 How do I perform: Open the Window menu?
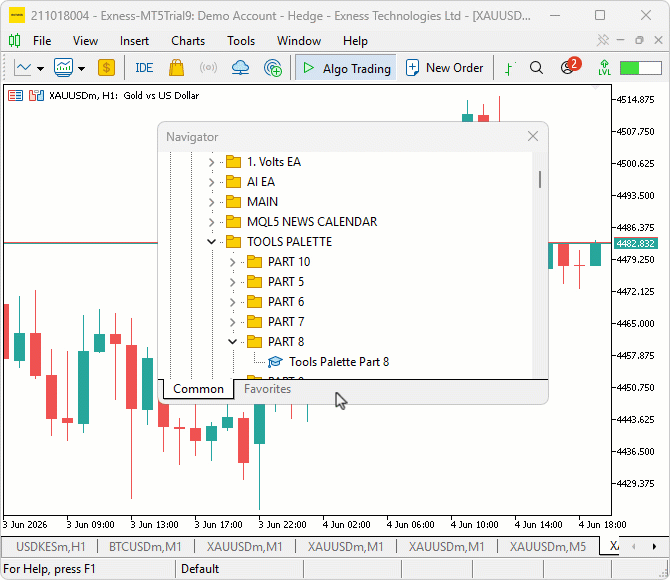pos(299,41)
